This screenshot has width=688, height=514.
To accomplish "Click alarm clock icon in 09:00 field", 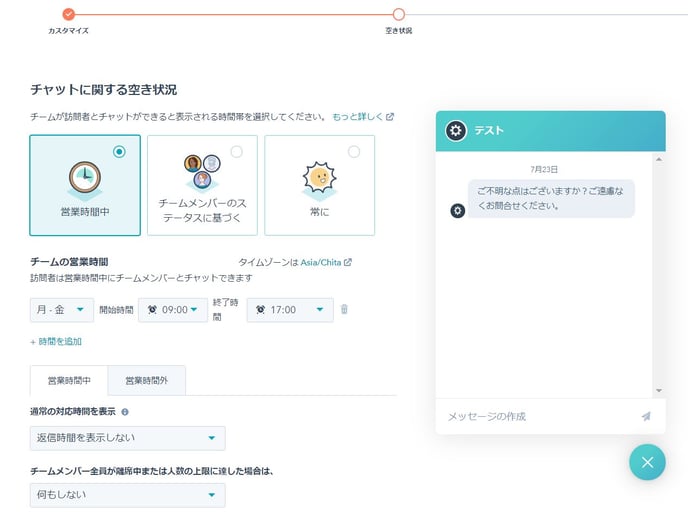I will point(152,309).
